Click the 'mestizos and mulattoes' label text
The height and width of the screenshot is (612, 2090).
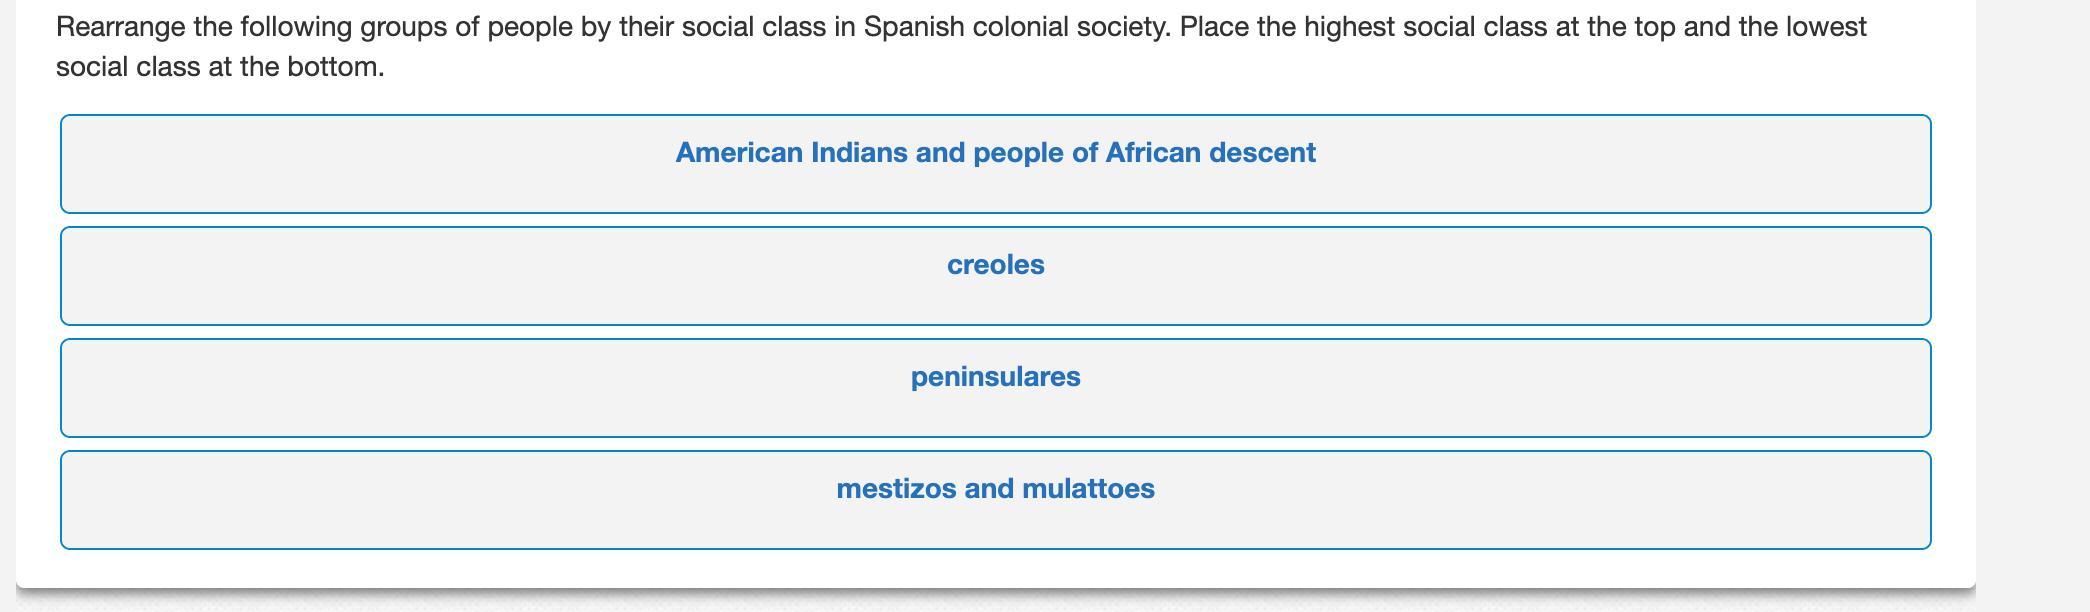(995, 489)
